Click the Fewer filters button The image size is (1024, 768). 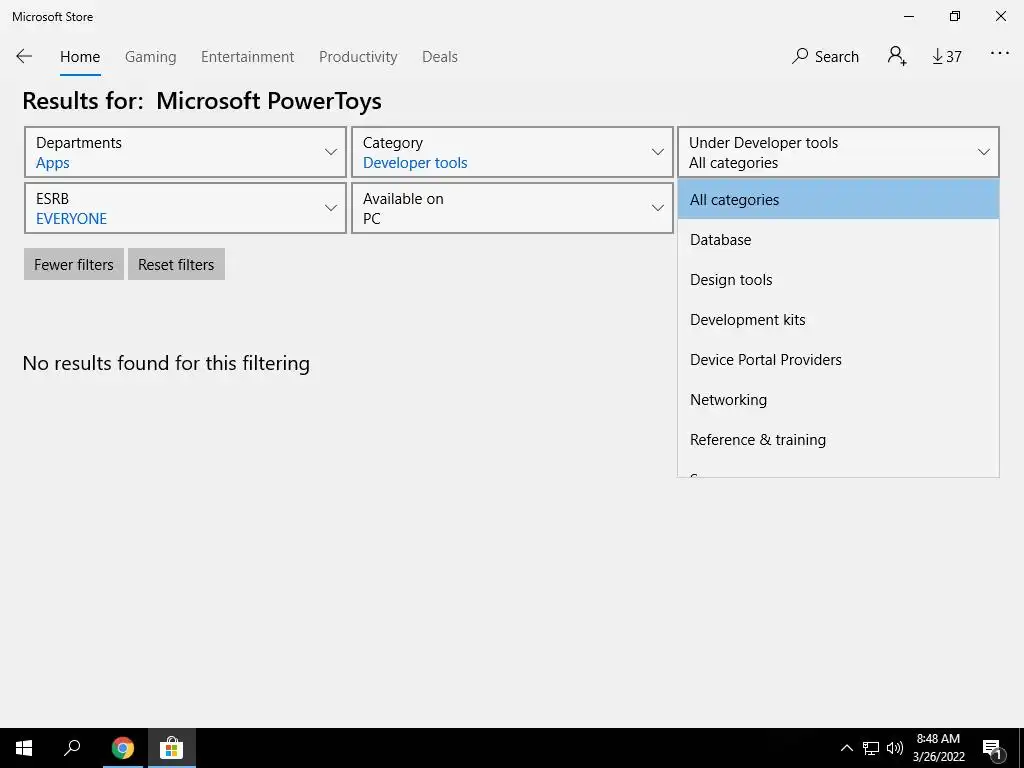pyautogui.click(x=74, y=264)
